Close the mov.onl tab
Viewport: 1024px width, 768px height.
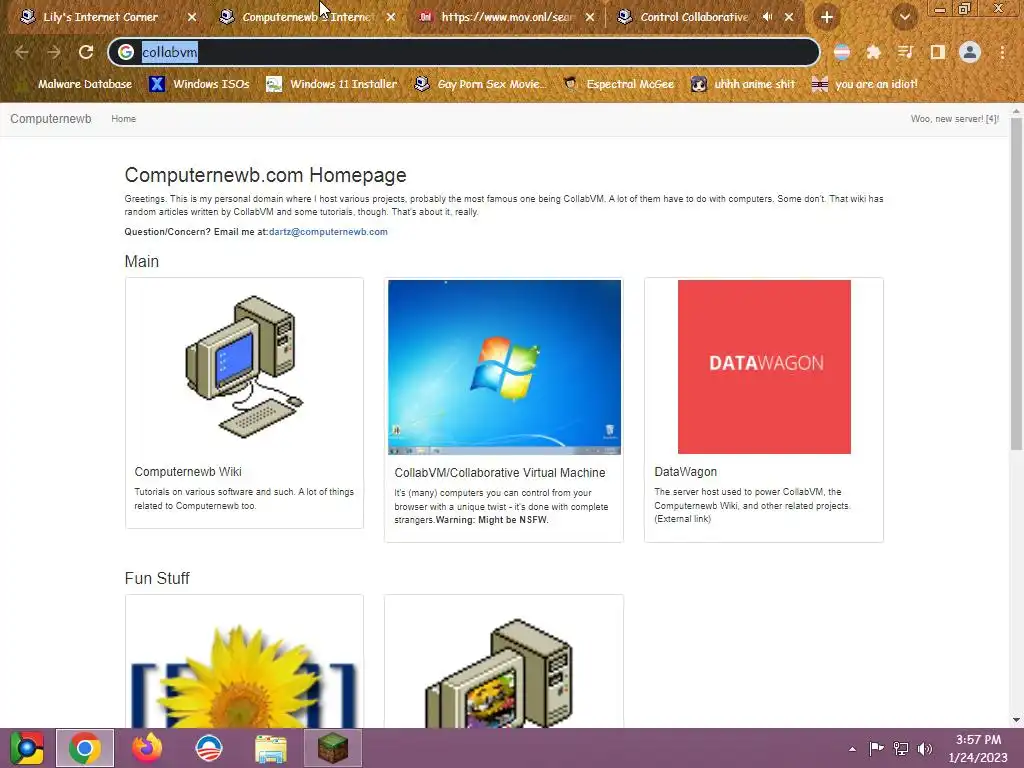(590, 17)
